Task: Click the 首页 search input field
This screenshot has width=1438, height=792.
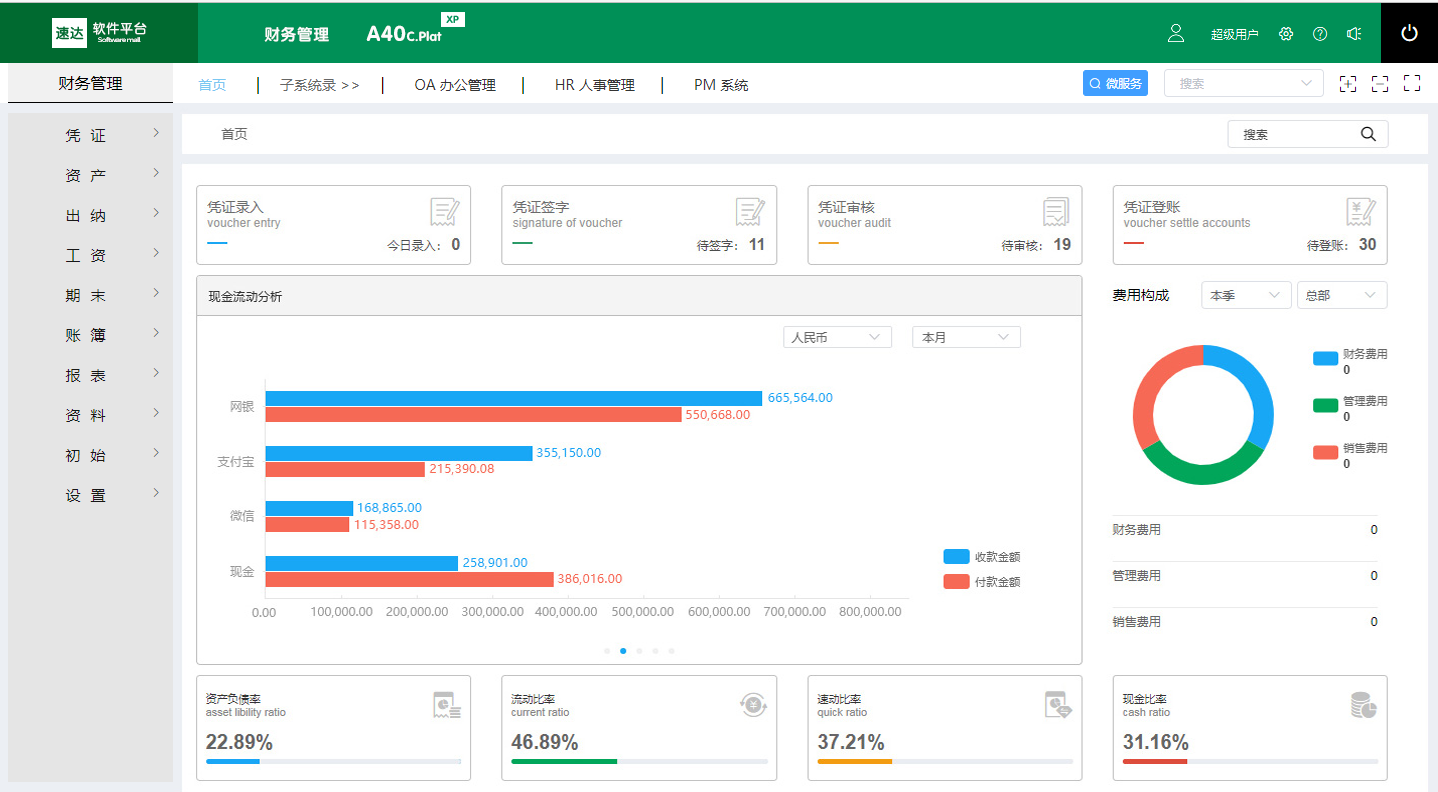Action: coord(1296,134)
